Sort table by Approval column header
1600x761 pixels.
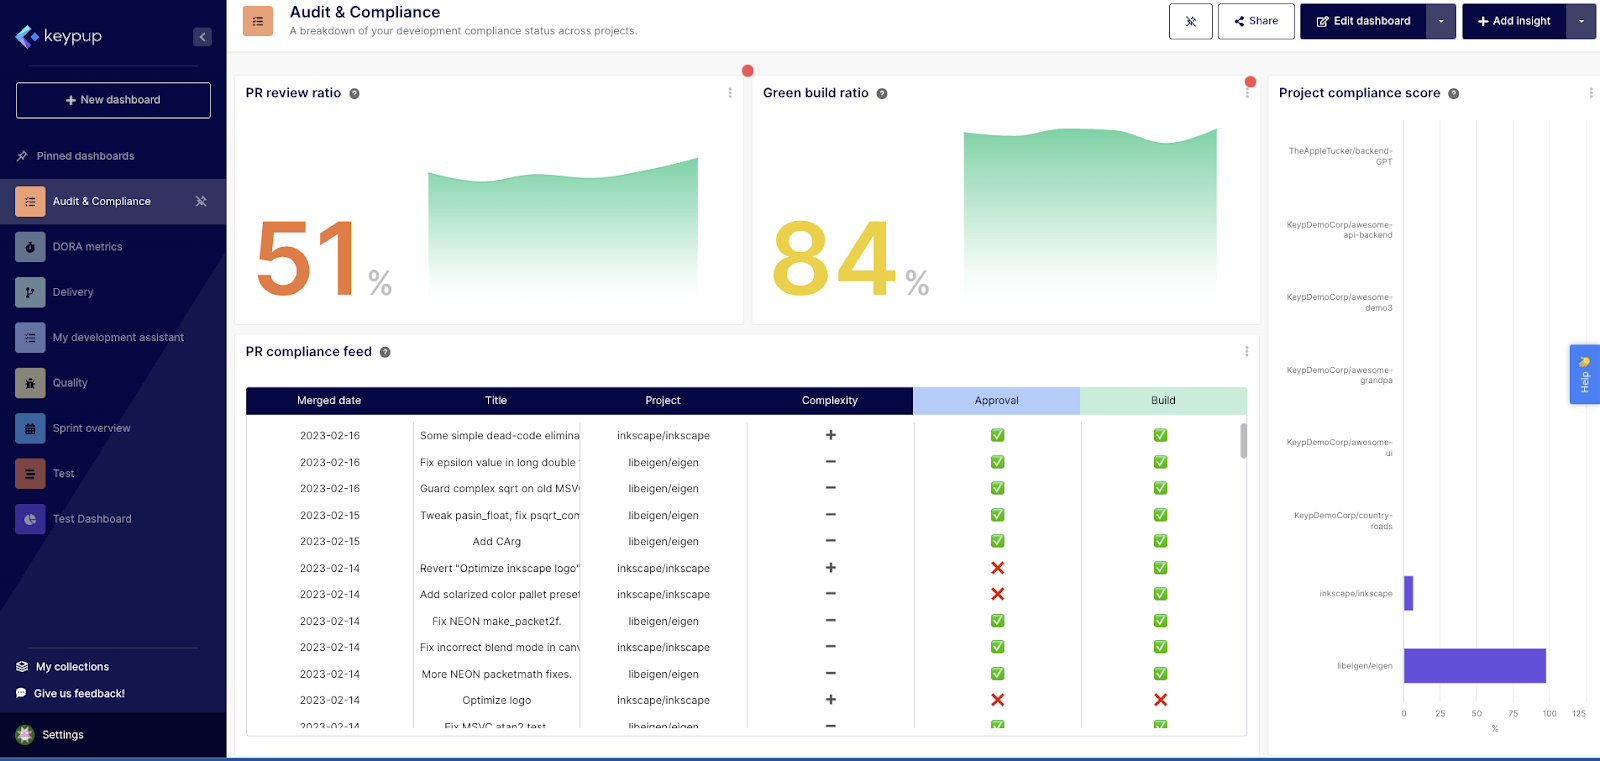(996, 401)
